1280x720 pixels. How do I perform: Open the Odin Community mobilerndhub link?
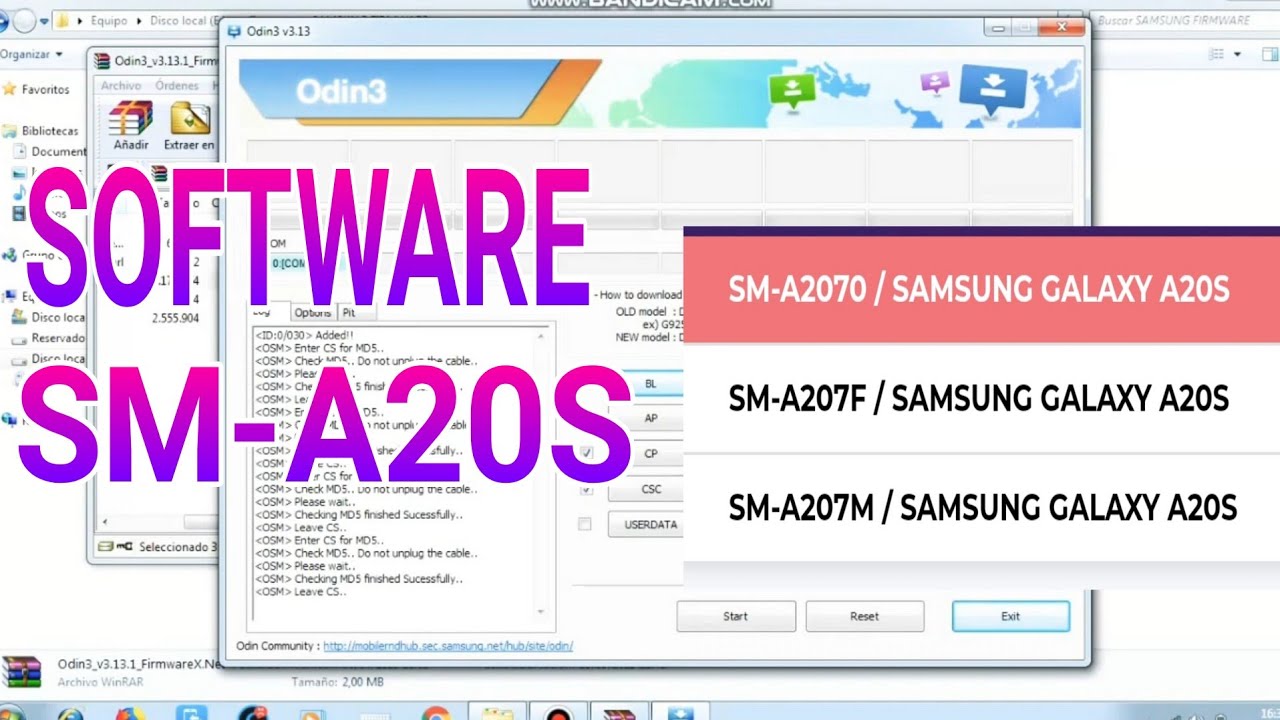[448, 646]
